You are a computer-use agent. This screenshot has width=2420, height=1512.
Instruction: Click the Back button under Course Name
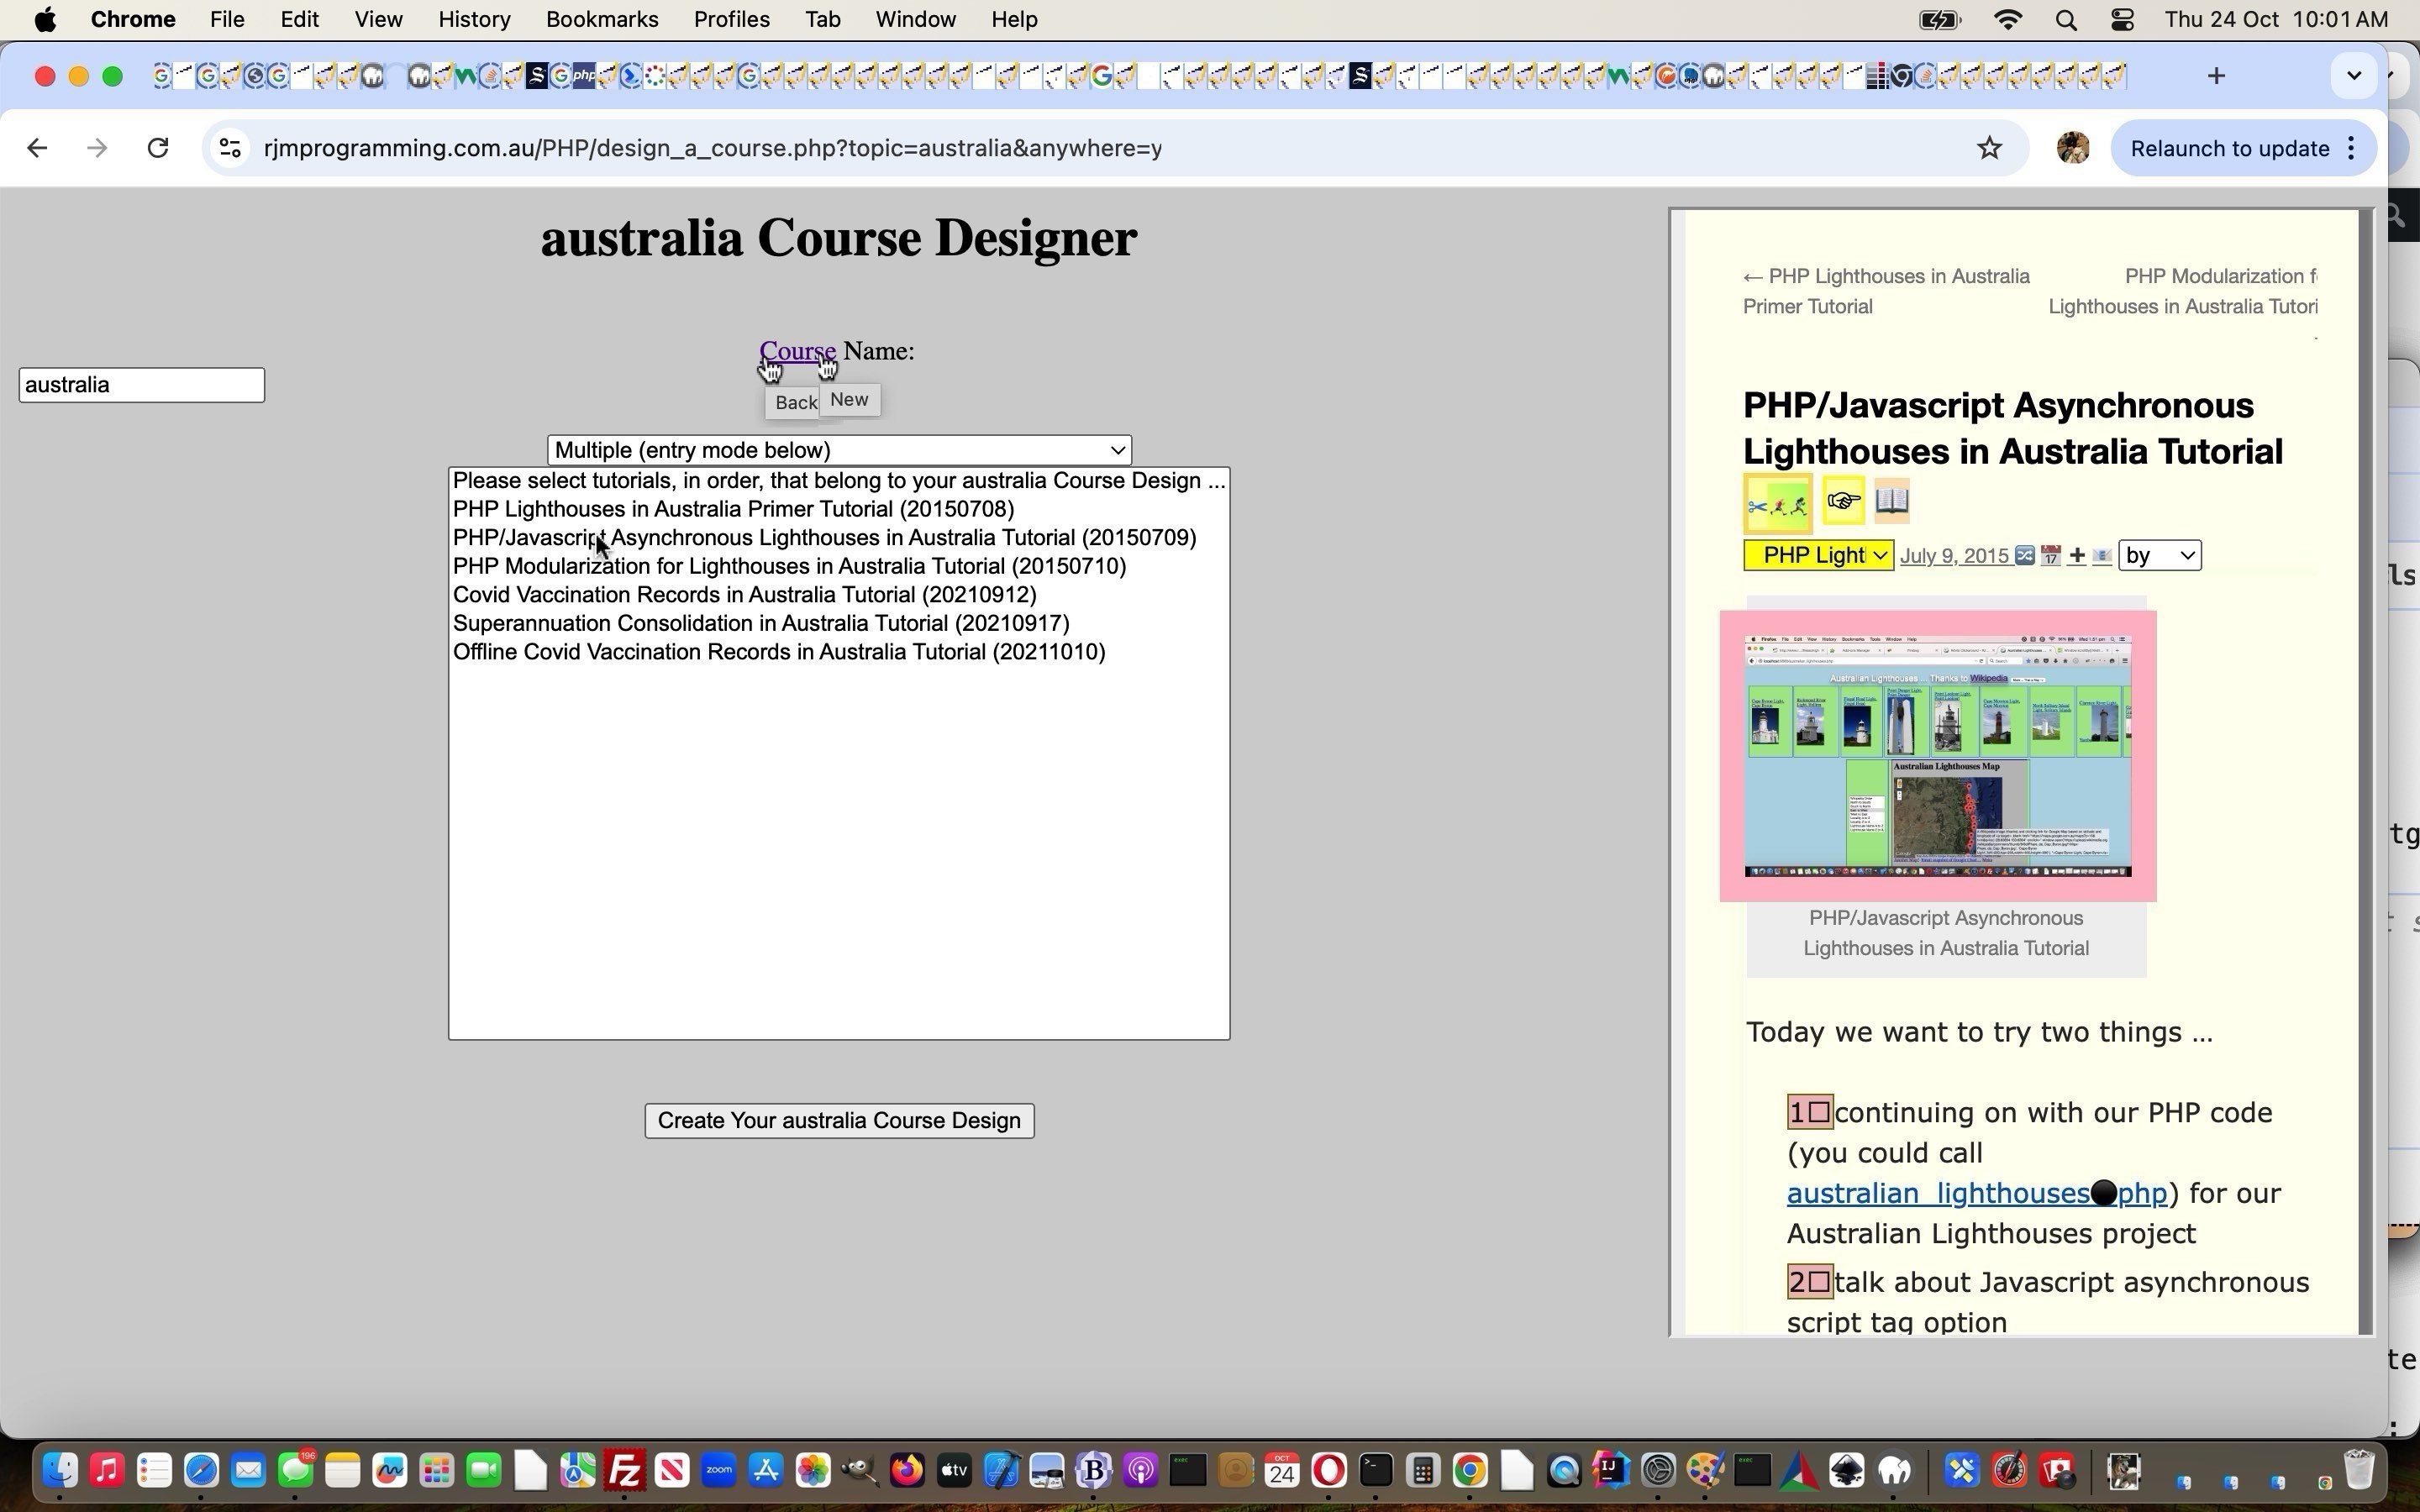pyautogui.click(x=795, y=402)
